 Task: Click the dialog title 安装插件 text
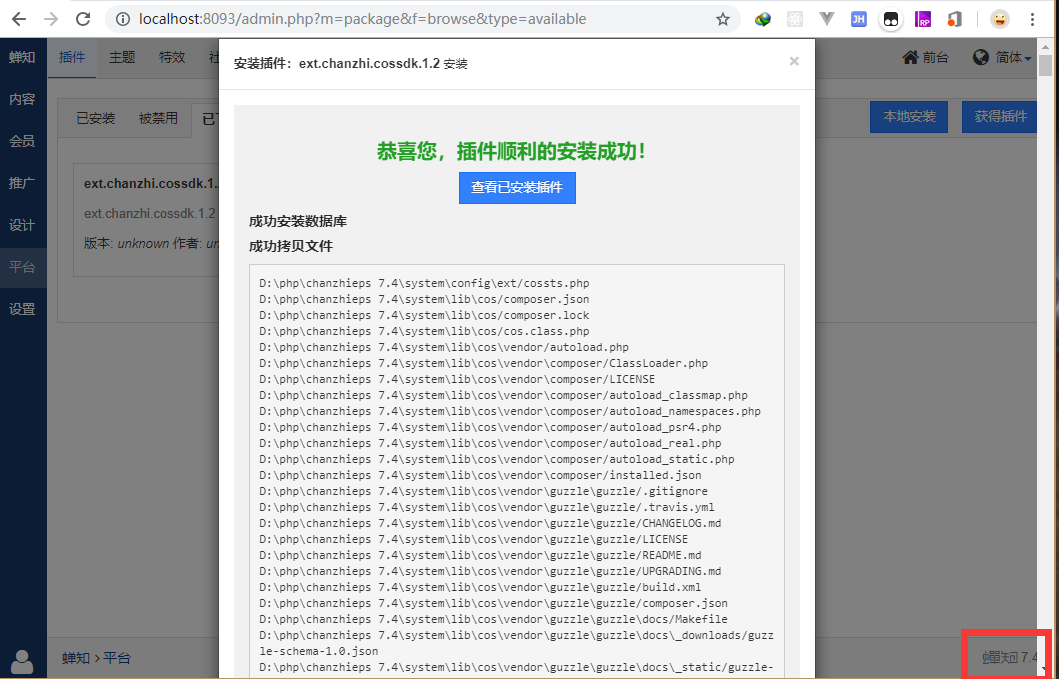[x=351, y=64]
